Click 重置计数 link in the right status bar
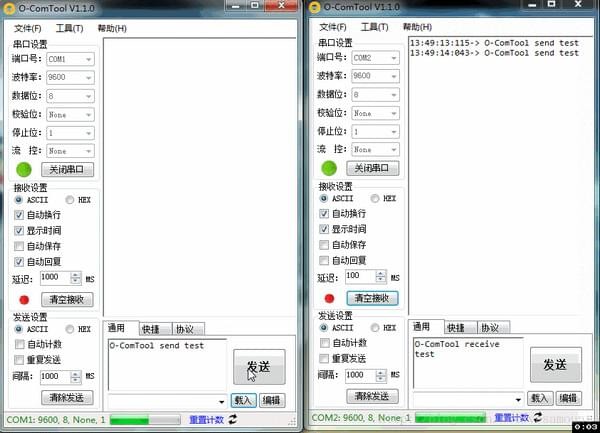 coord(511,417)
